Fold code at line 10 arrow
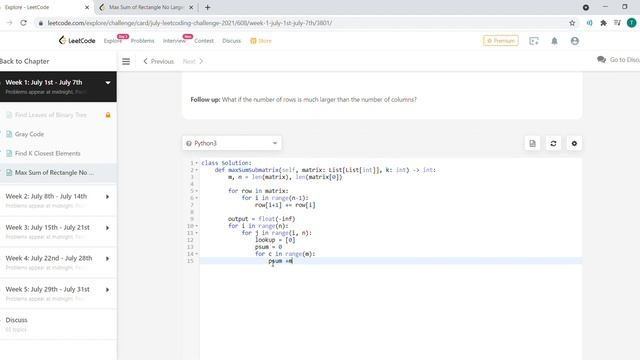This screenshot has width=640, height=360. [196, 226]
